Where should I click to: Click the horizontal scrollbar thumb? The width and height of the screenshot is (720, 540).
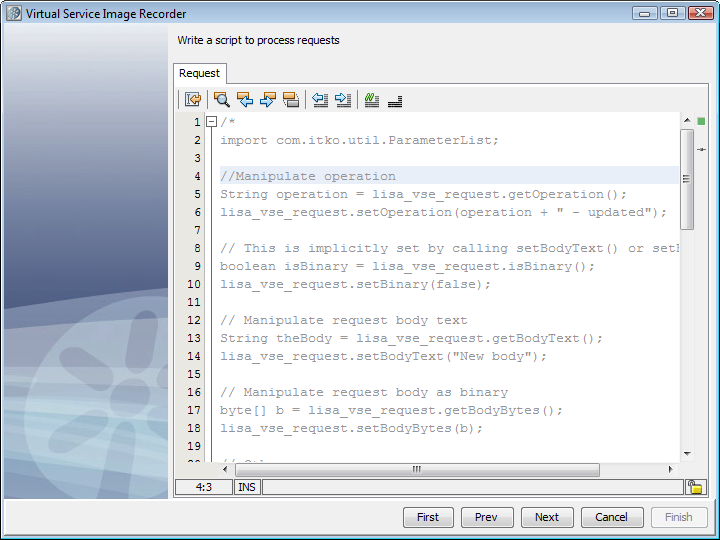417,469
